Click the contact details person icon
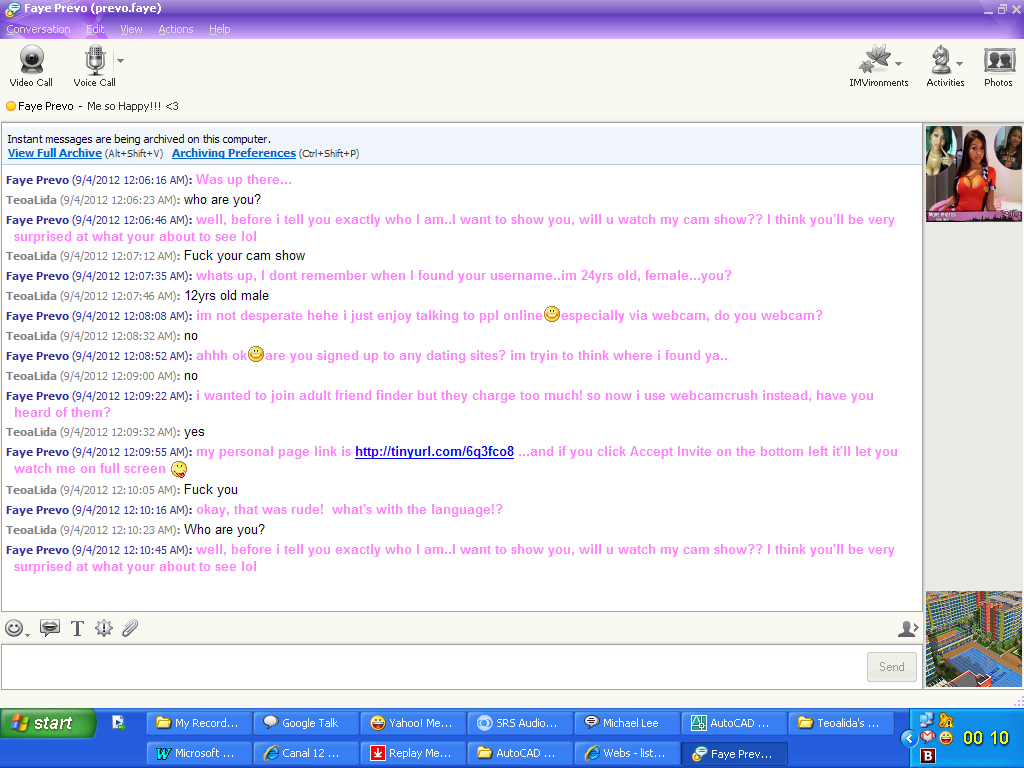 [908, 629]
